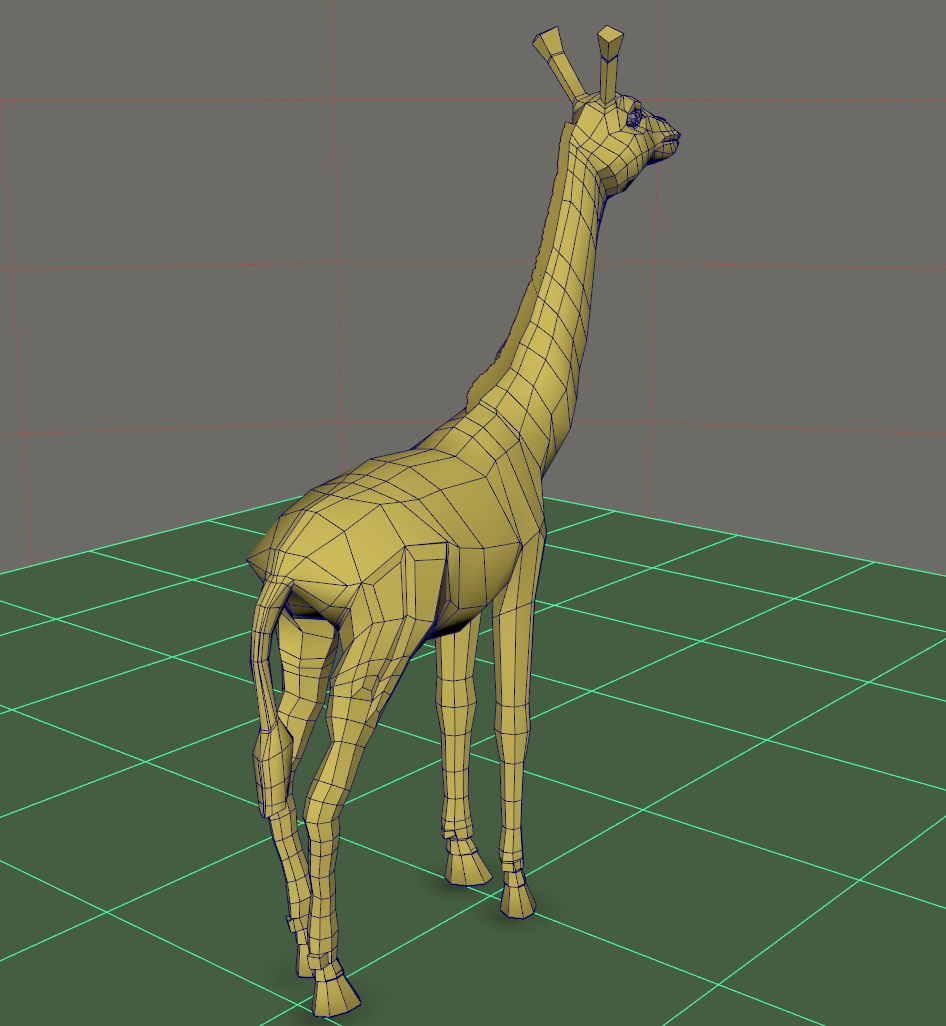The image size is (946, 1026).
Task: Pick the front hoof closer to camera
Action: [x=519, y=896]
